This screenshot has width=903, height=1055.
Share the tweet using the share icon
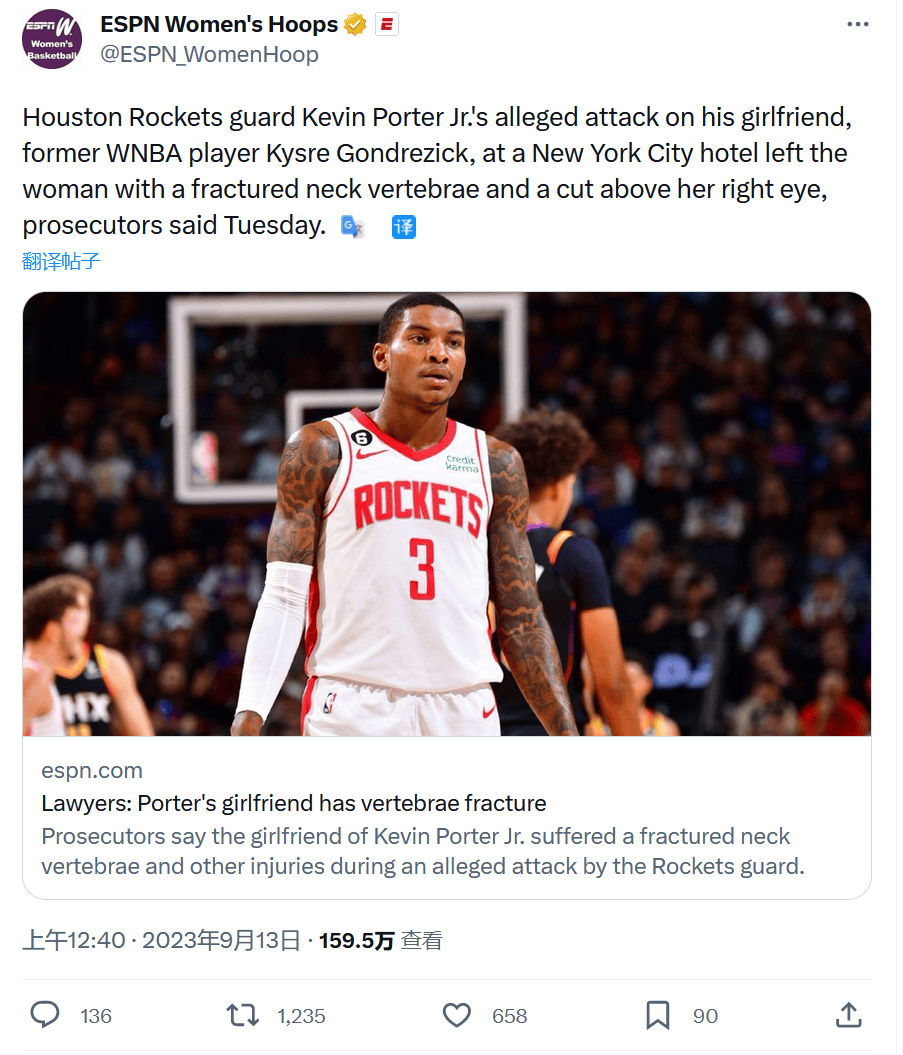pos(848,1015)
